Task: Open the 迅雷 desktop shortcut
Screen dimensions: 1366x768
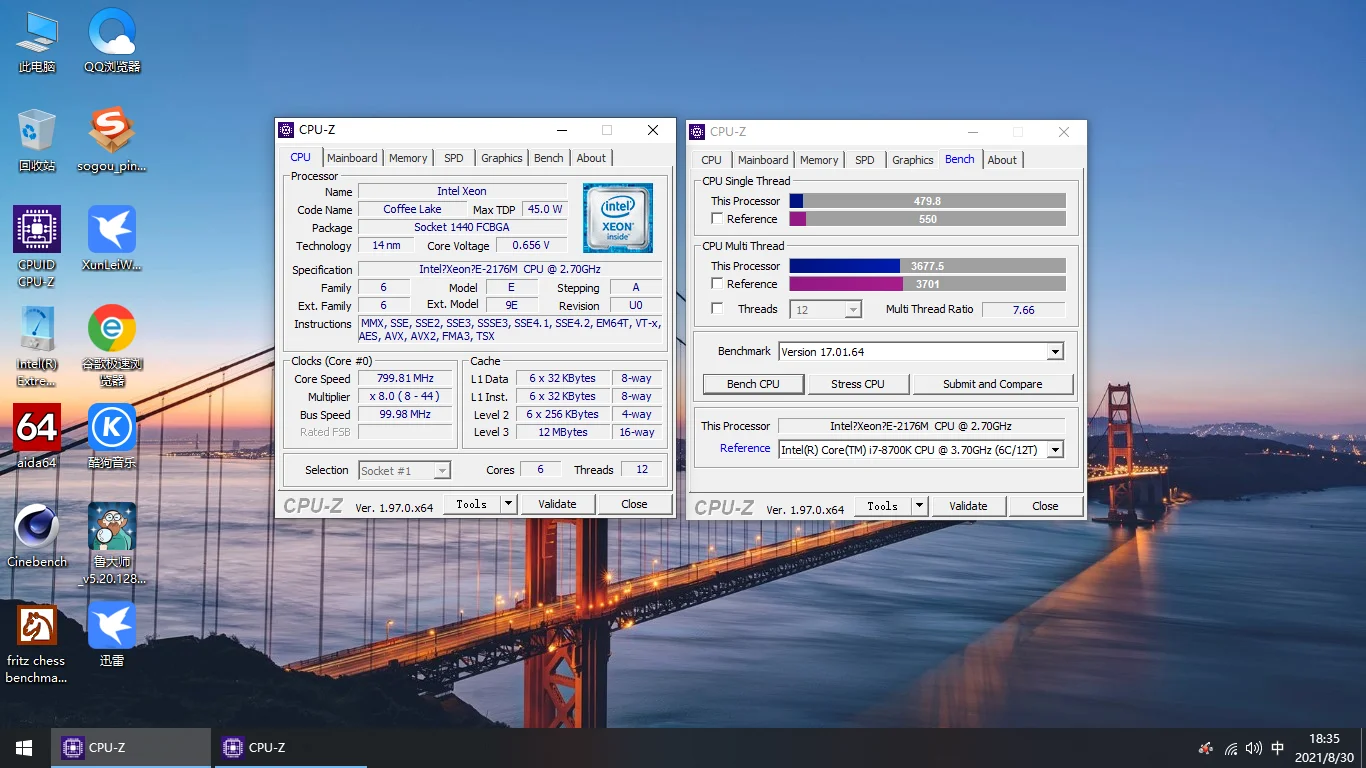Action: click(x=112, y=635)
